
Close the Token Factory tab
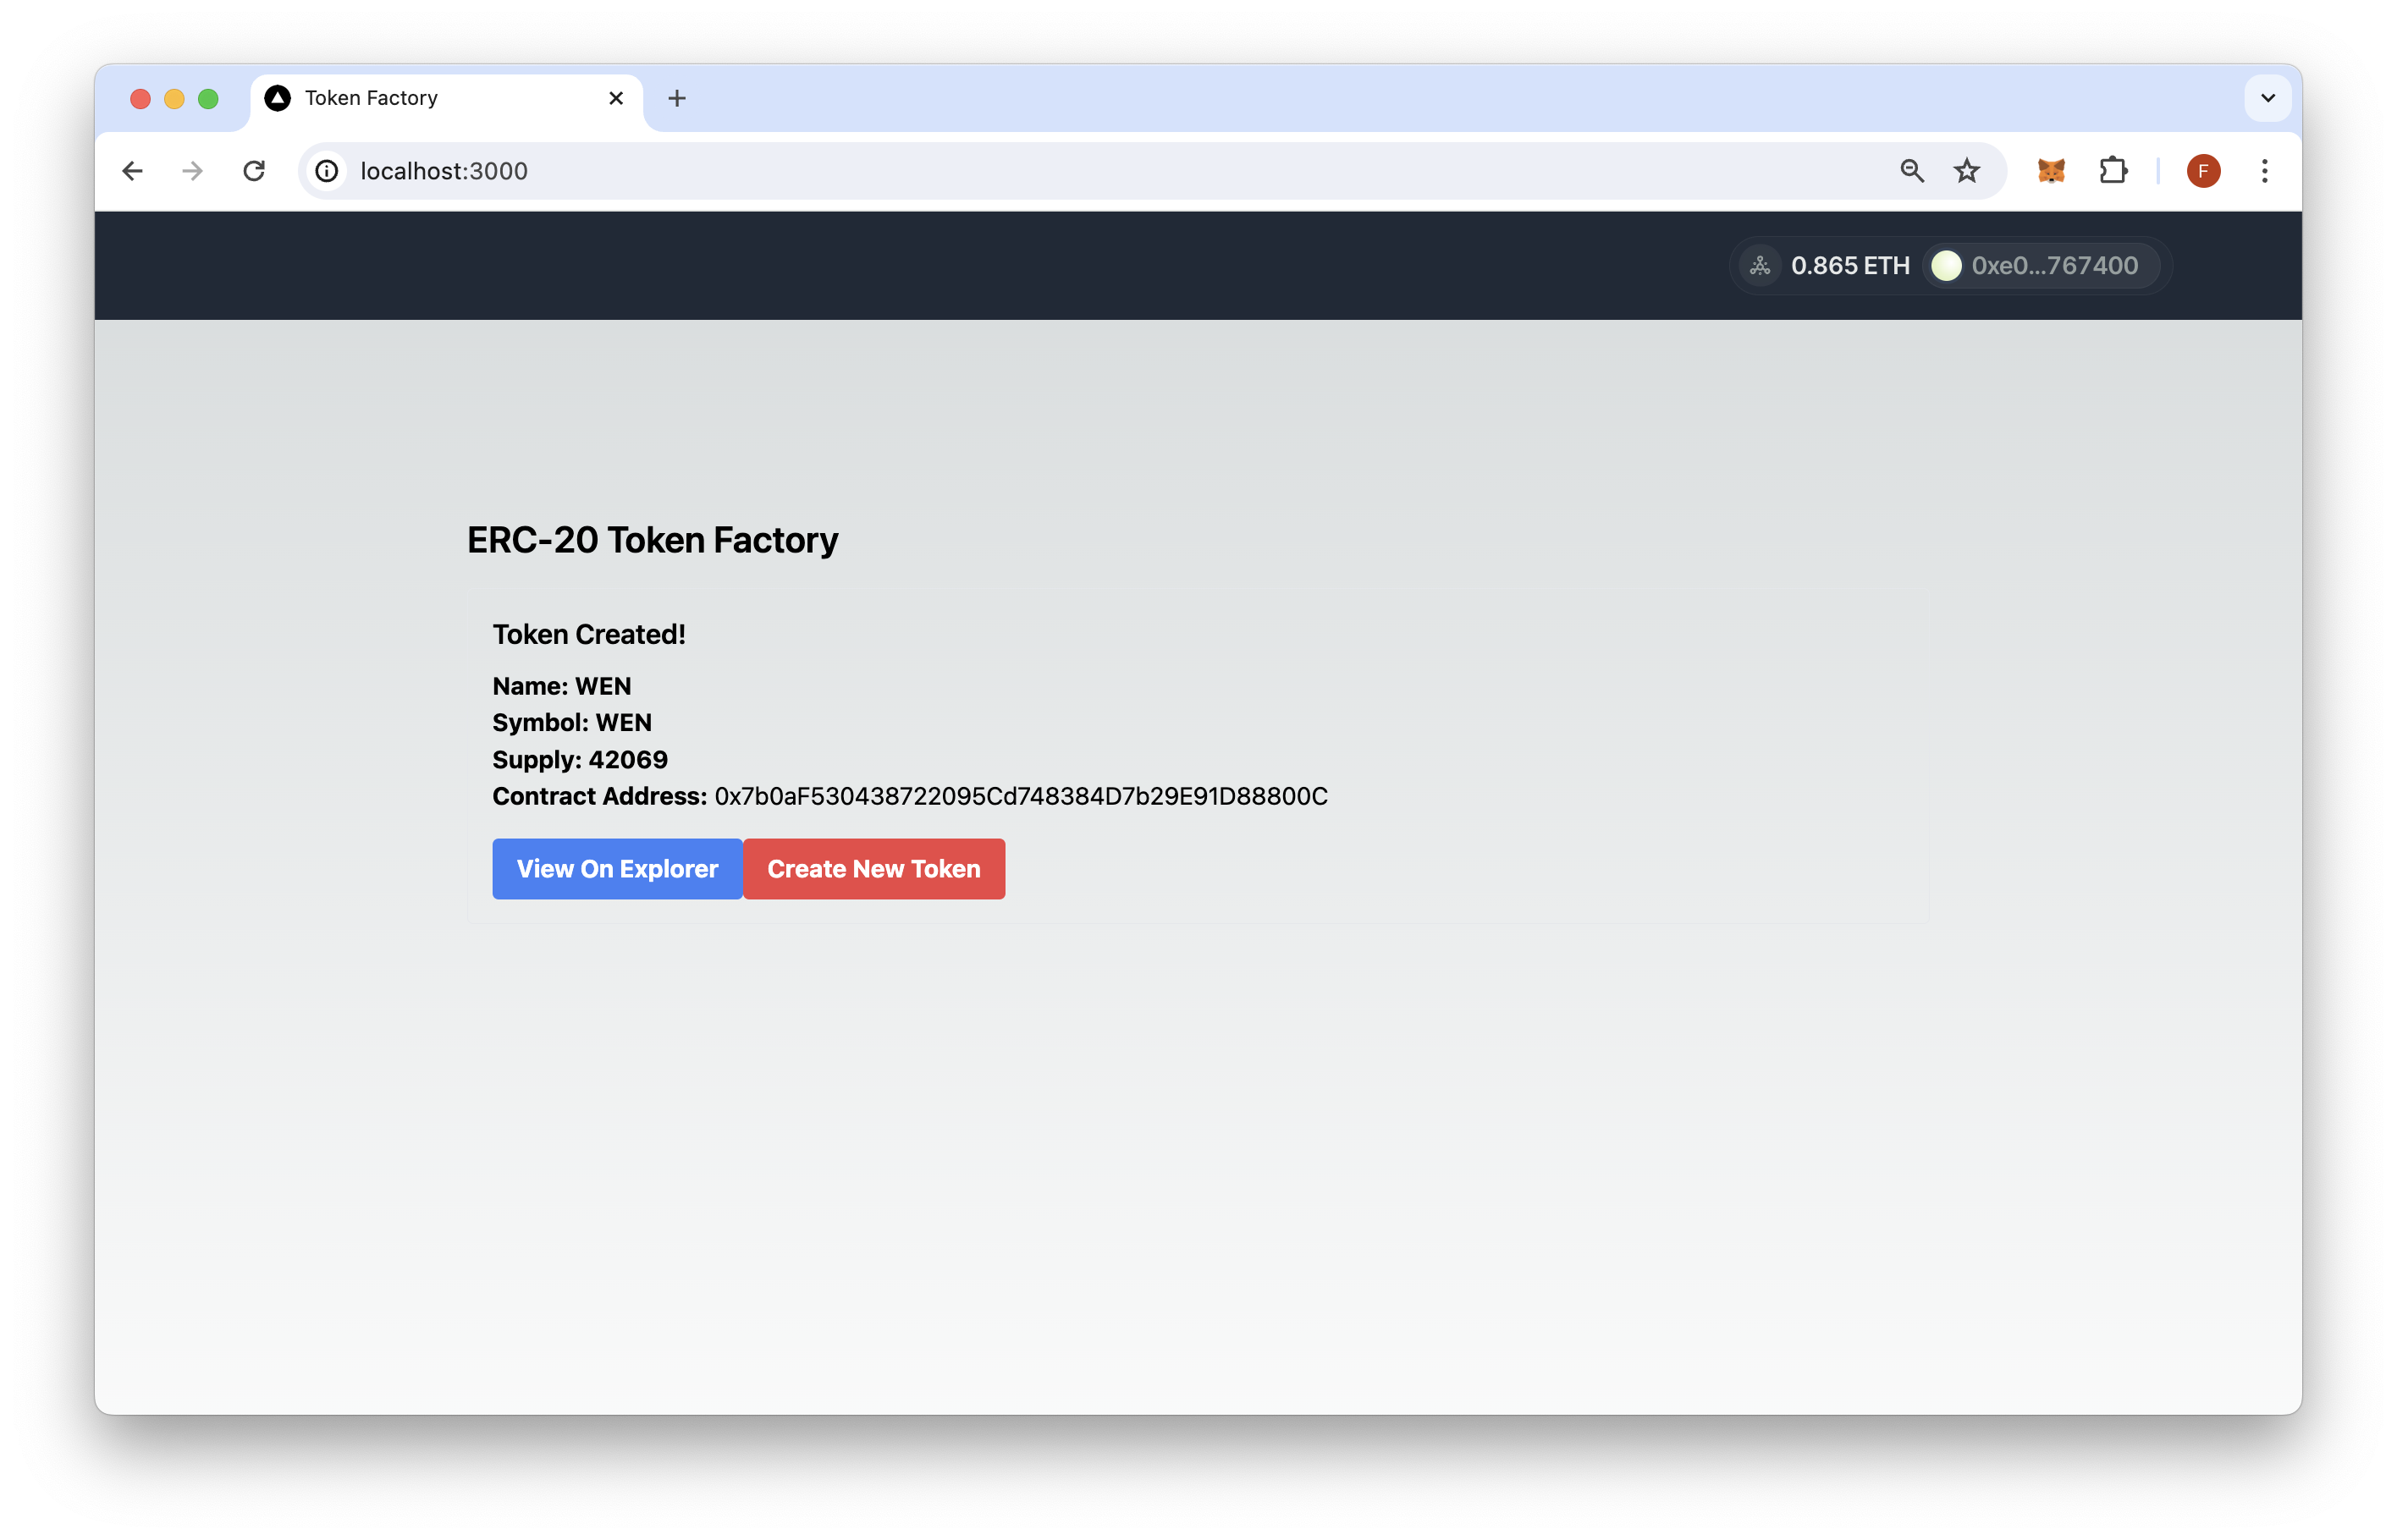point(616,98)
